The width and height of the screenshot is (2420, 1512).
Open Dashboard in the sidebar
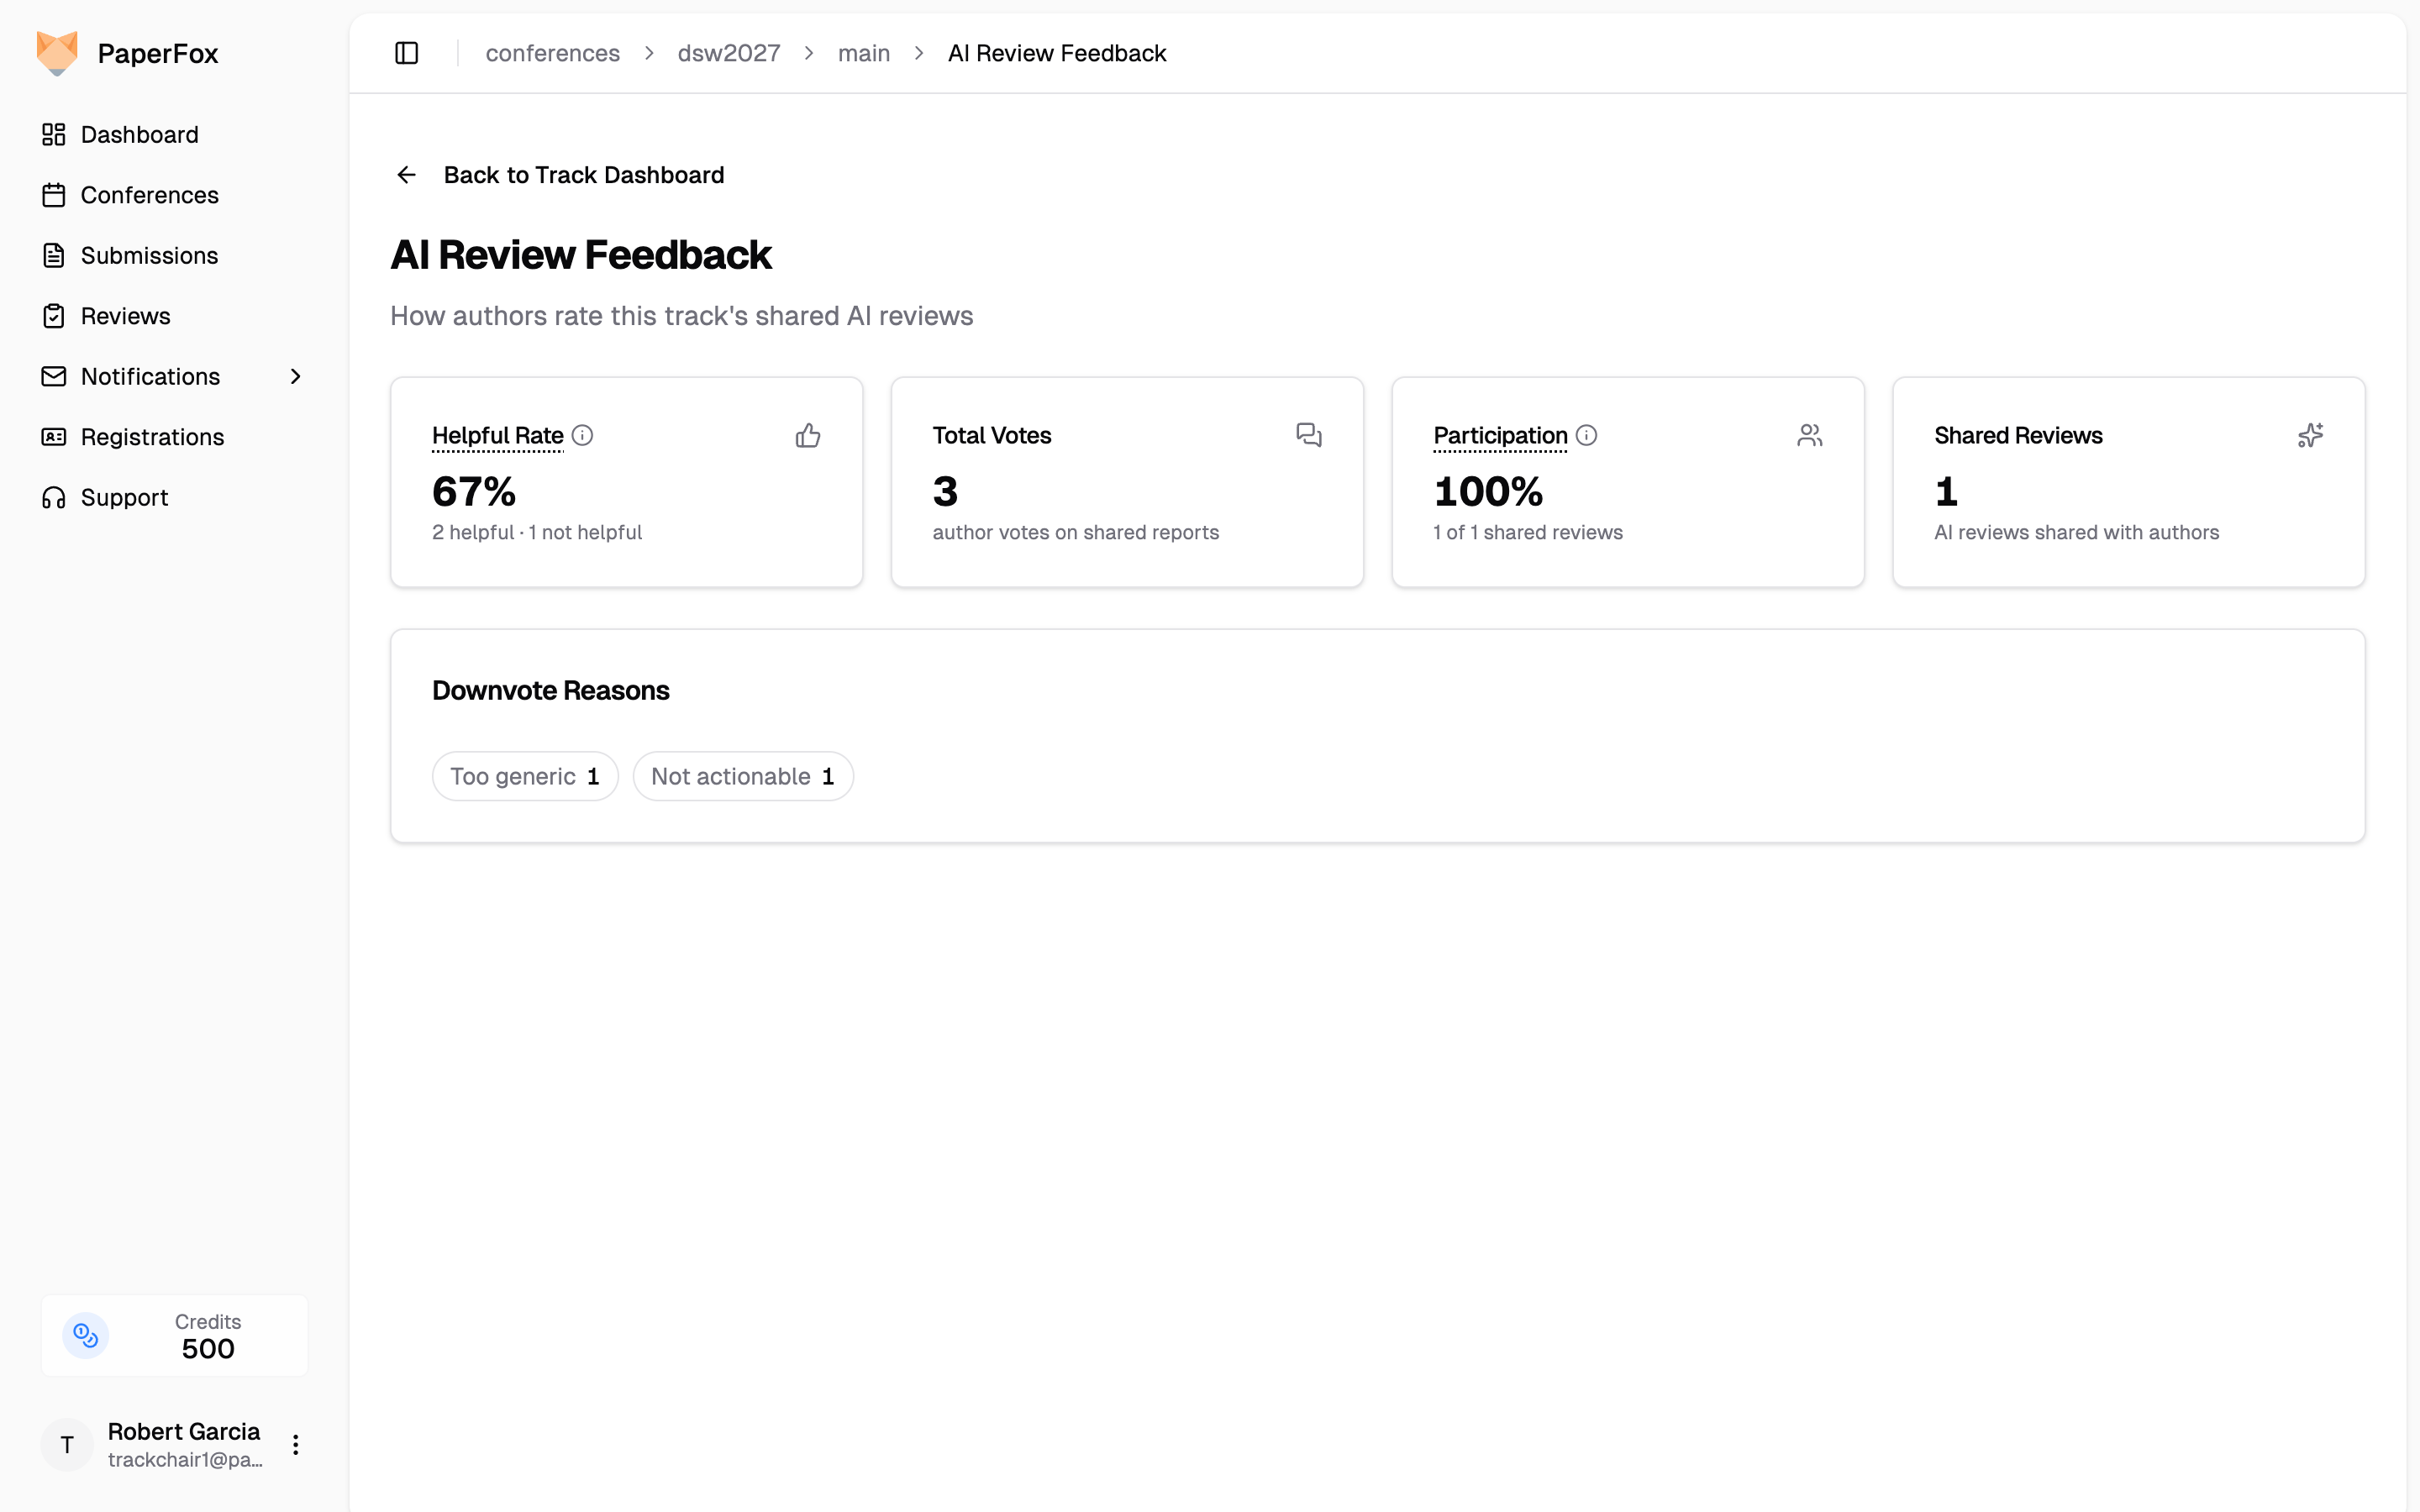tap(174, 134)
